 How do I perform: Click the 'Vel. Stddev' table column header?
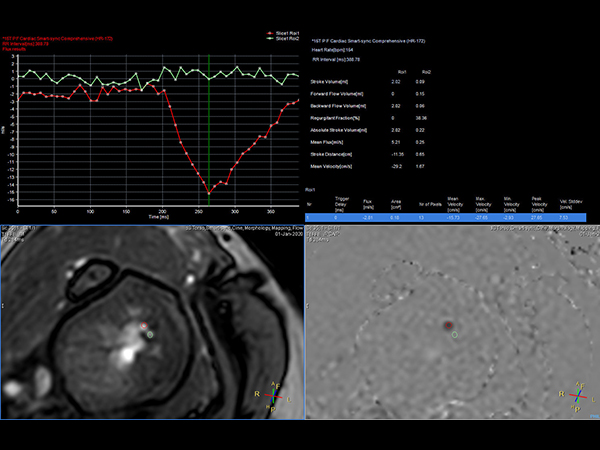(571, 204)
